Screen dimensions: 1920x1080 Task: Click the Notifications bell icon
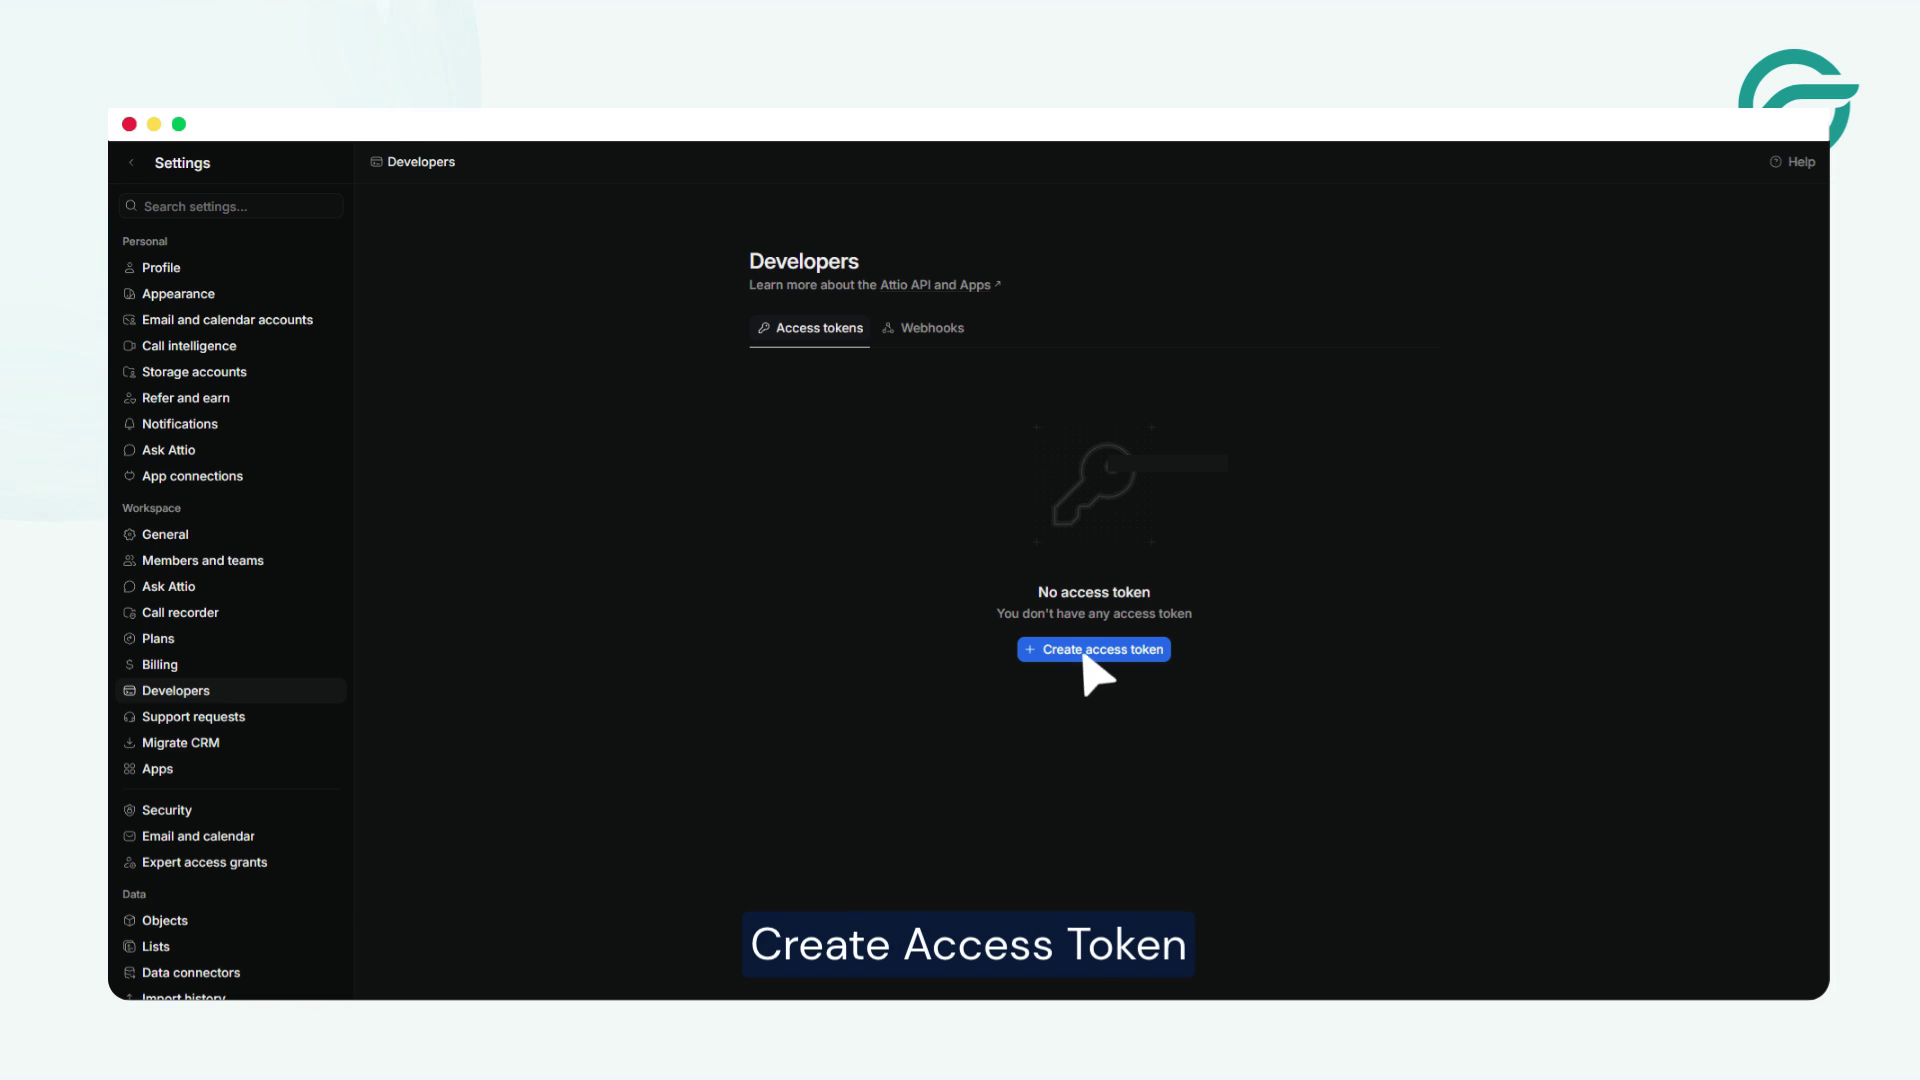tap(129, 424)
